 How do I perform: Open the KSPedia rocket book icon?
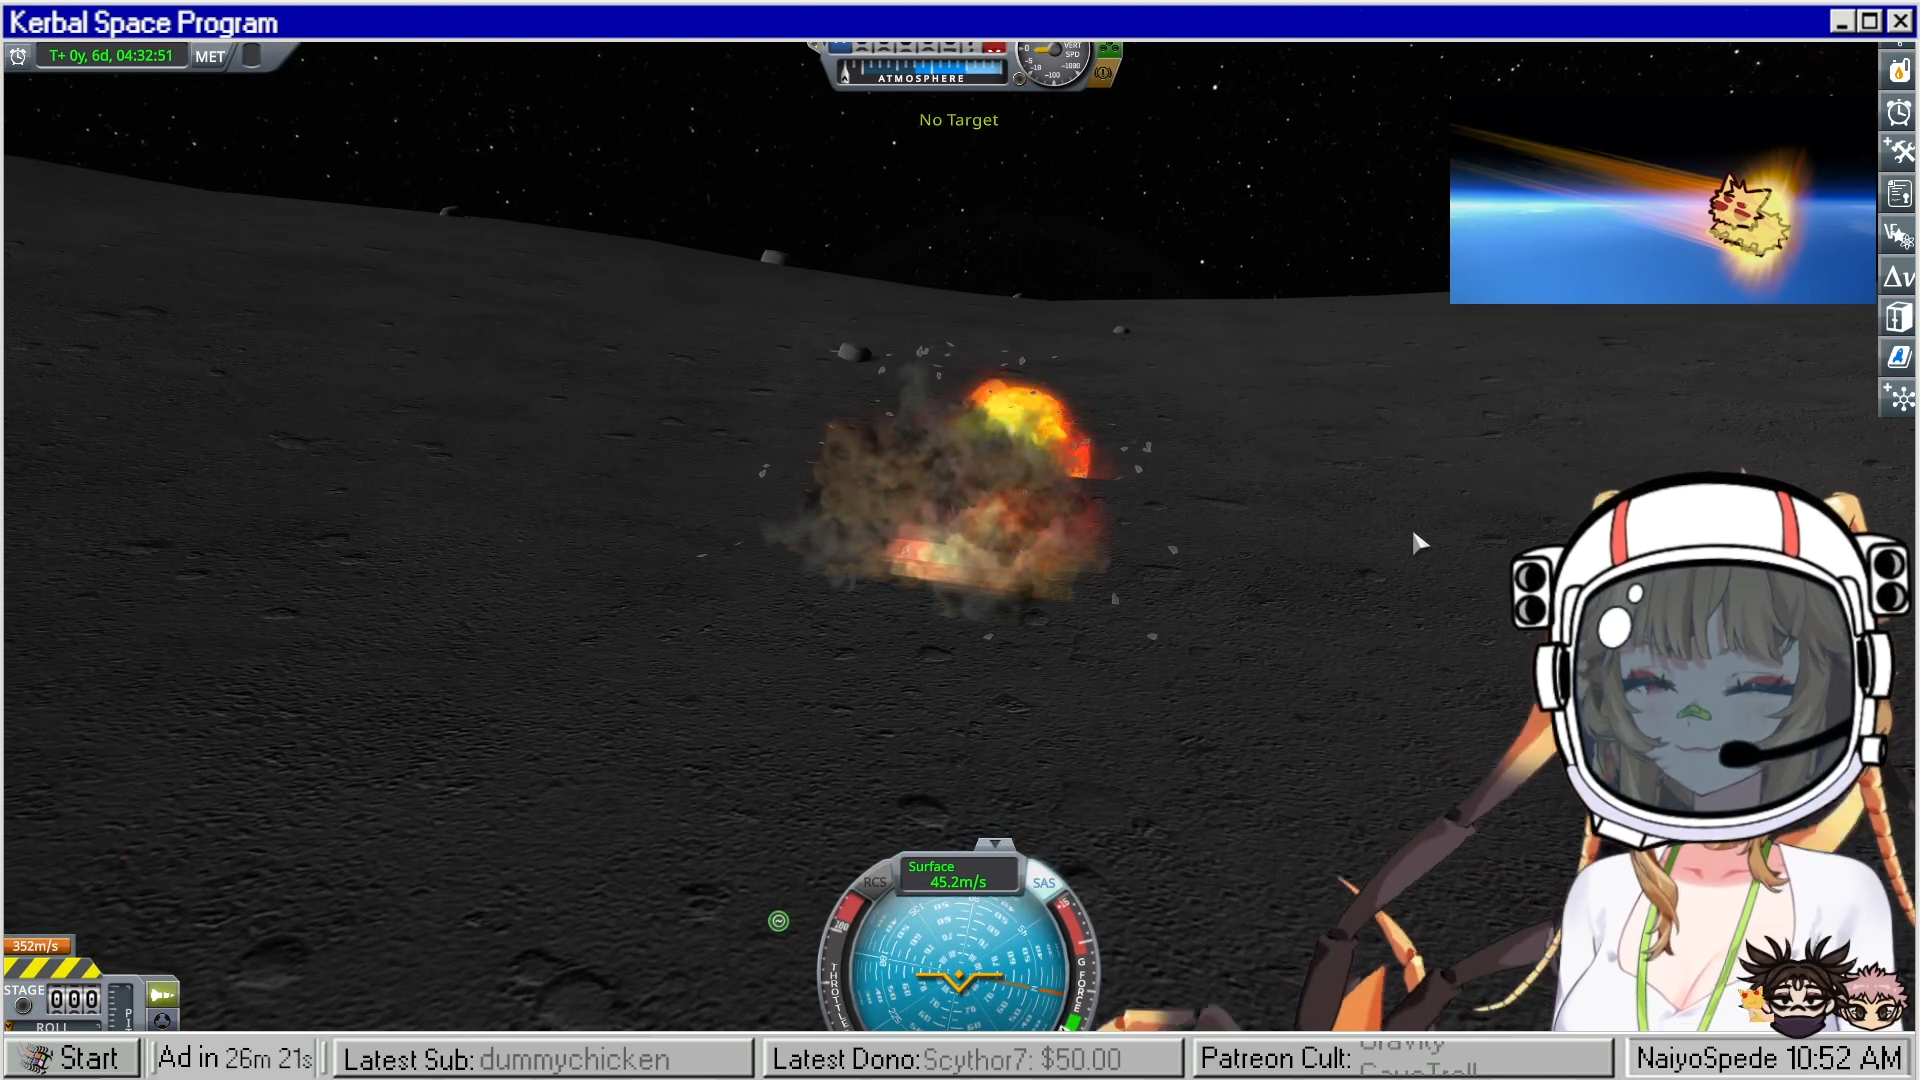pos(1899,358)
